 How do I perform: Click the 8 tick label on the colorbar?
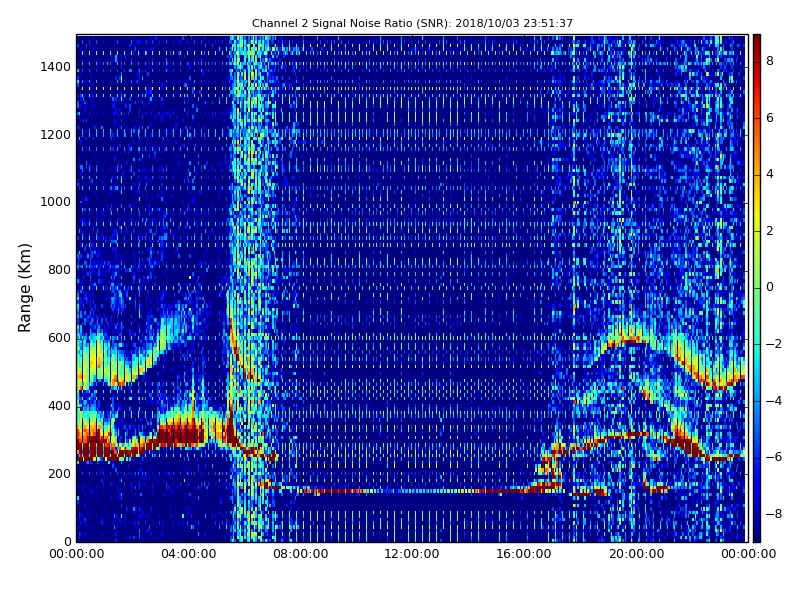(x=770, y=61)
